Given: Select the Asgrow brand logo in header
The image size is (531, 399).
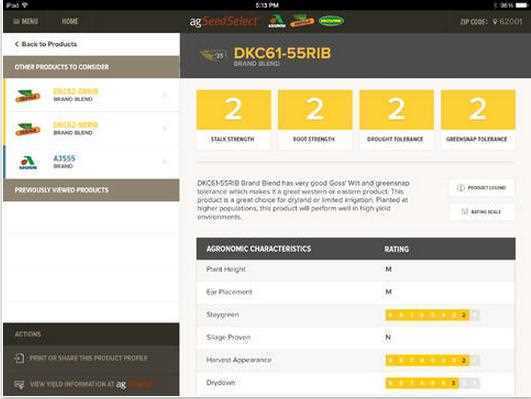Looking at the screenshot, I should click(277, 21).
